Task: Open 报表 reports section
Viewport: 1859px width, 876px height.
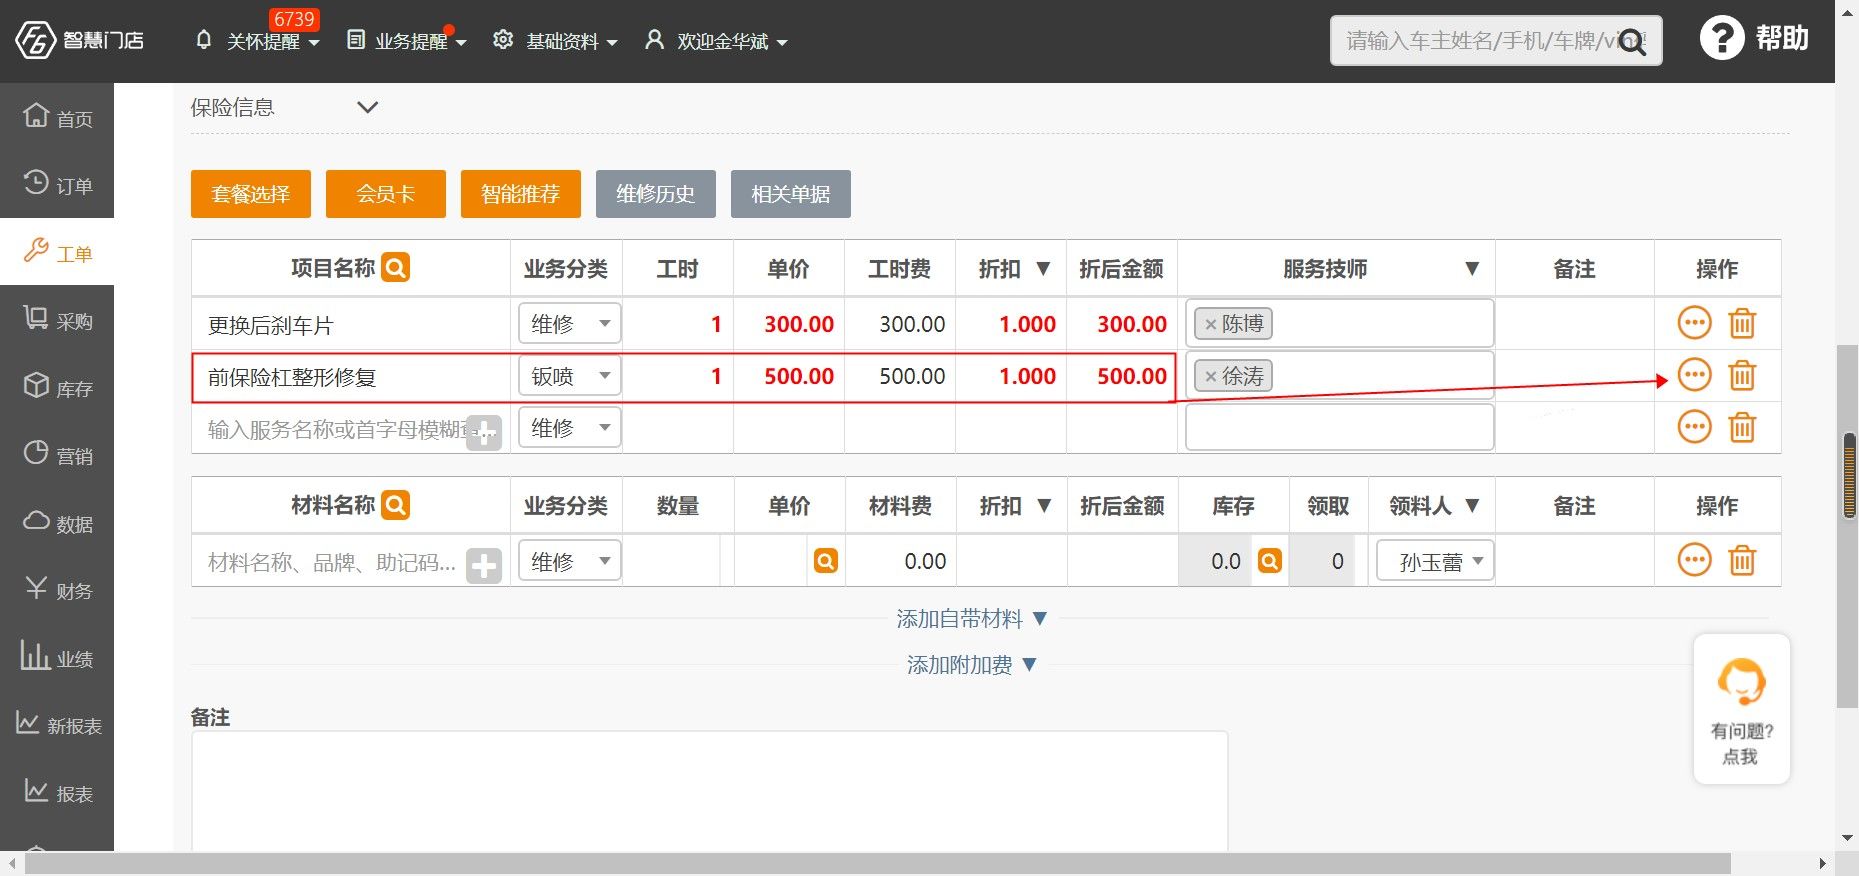Action: (57, 792)
